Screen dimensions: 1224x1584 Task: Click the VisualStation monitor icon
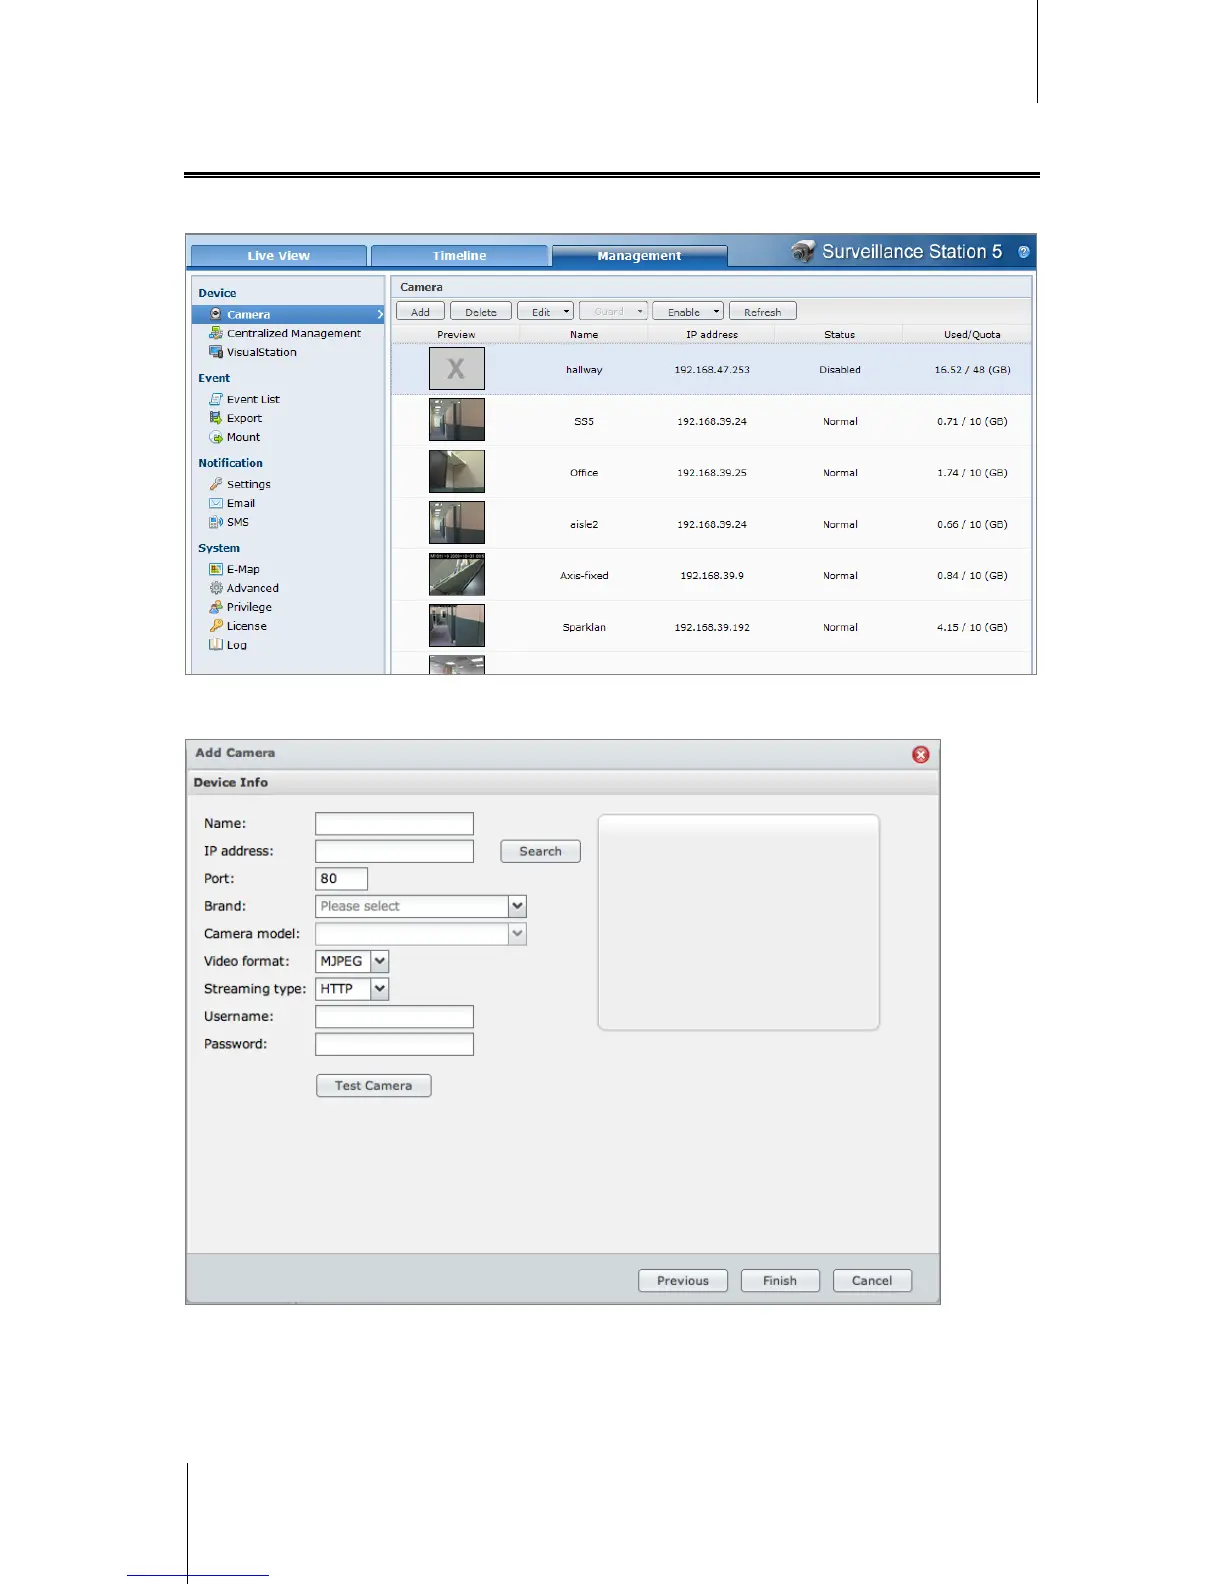pos(215,352)
